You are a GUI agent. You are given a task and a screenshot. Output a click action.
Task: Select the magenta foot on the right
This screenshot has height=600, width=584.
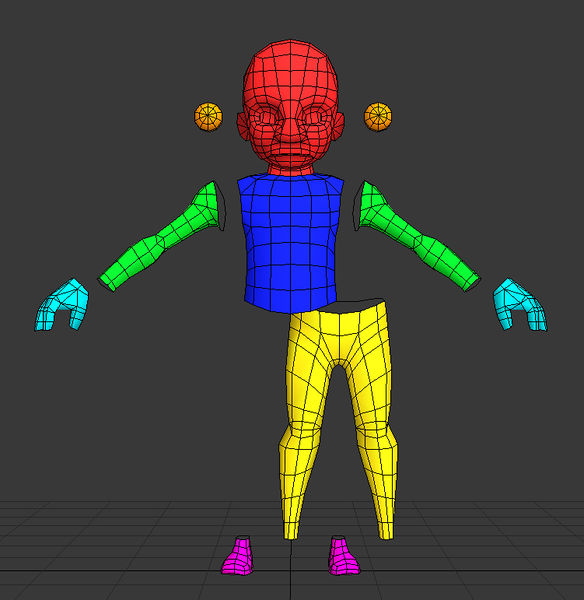pyautogui.click(x=343, y=556)
